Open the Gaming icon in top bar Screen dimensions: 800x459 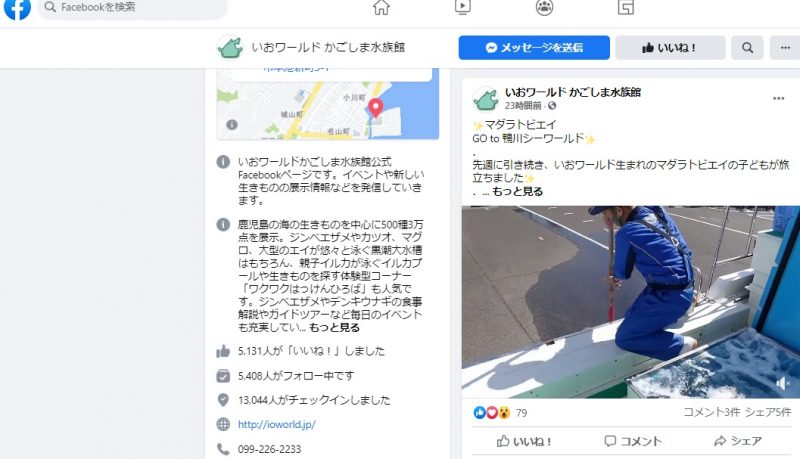click(626, 7)
